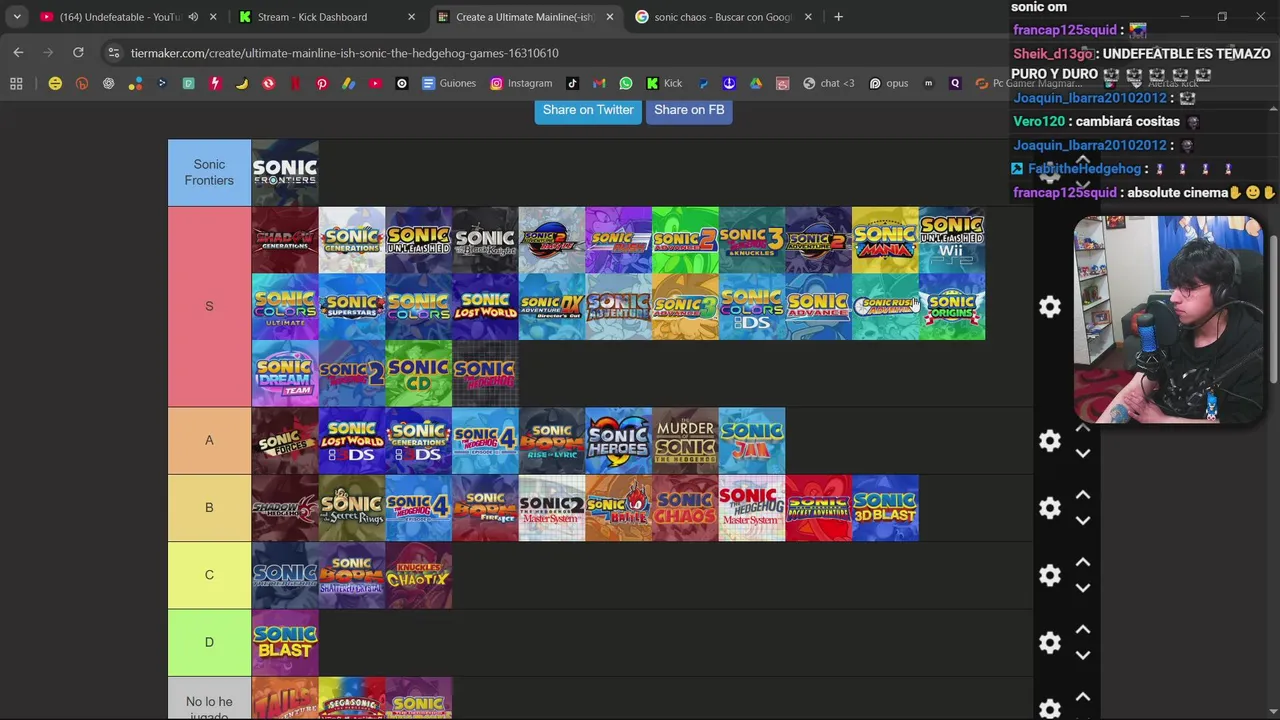Open the TikTok bookmark icon
Viewport: 1280px width, 720px height.
tap(572, 84)
